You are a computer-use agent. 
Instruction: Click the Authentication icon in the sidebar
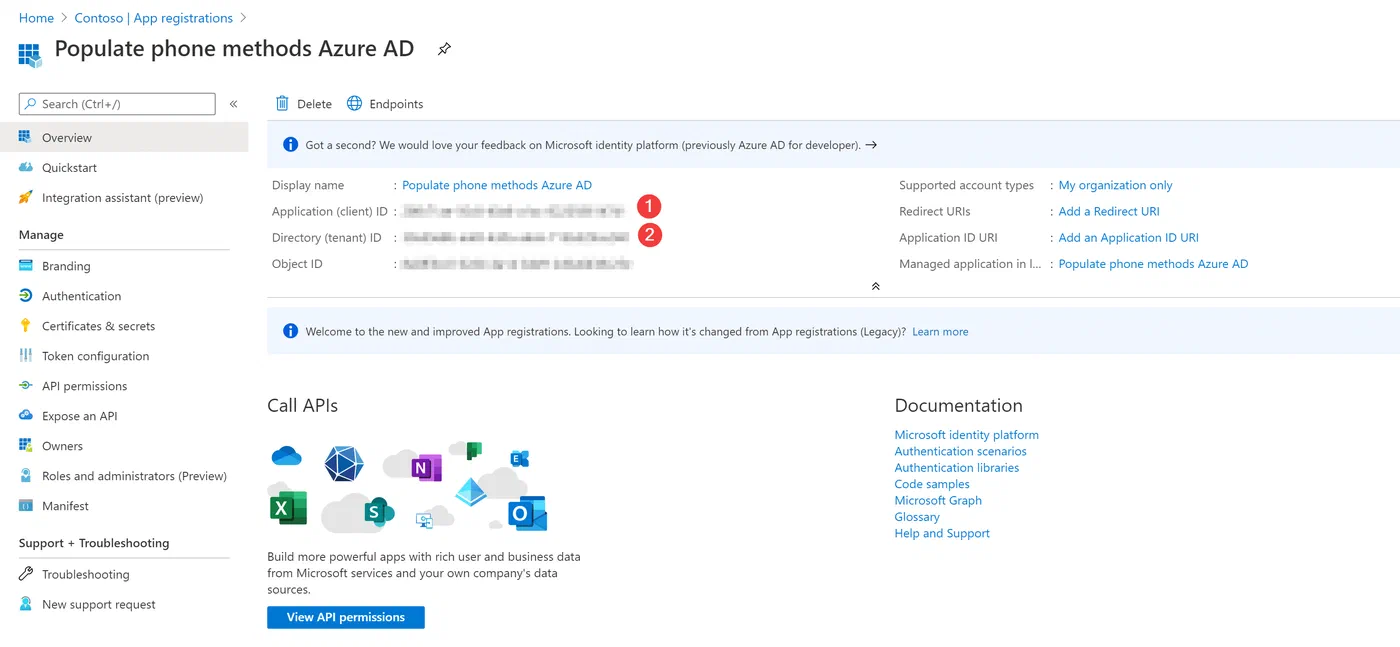pyautogui.click(x=25, y=296)
